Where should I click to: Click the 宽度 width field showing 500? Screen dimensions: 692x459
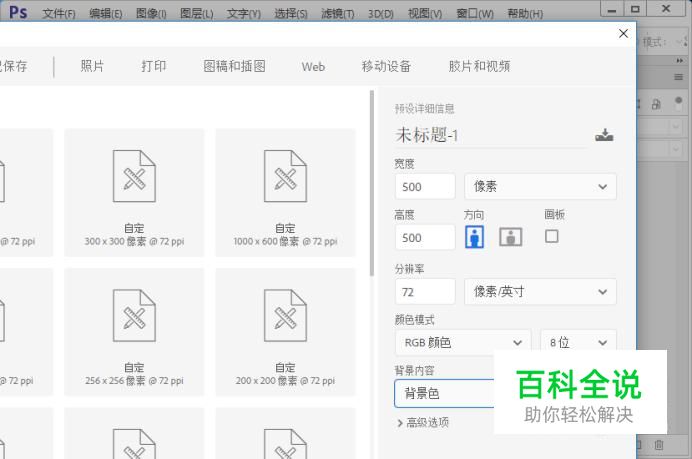click(425, 187)
